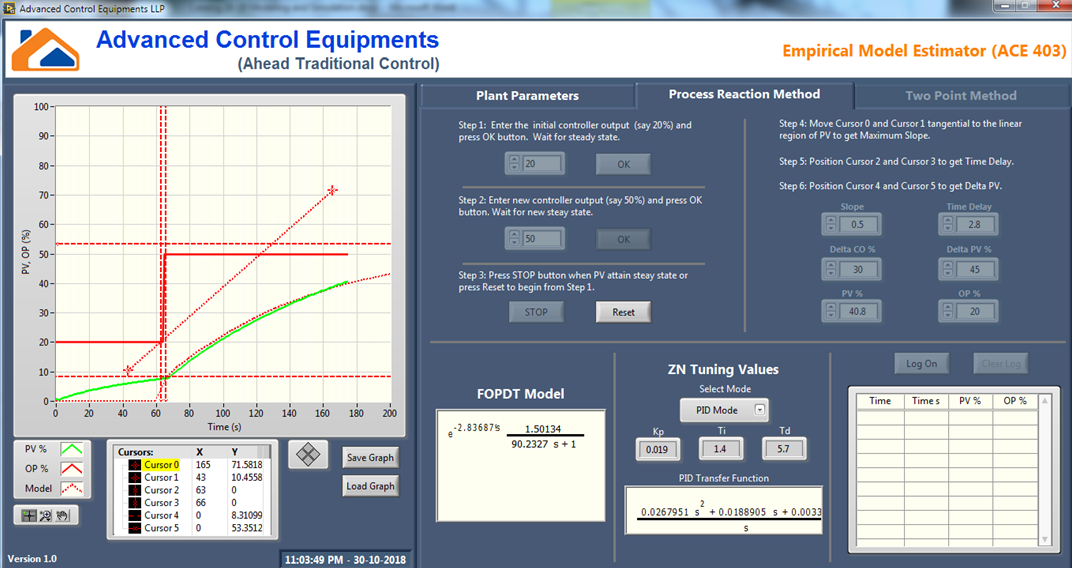Click the stepper of the initial controller output 20

[x=514, y=164]
